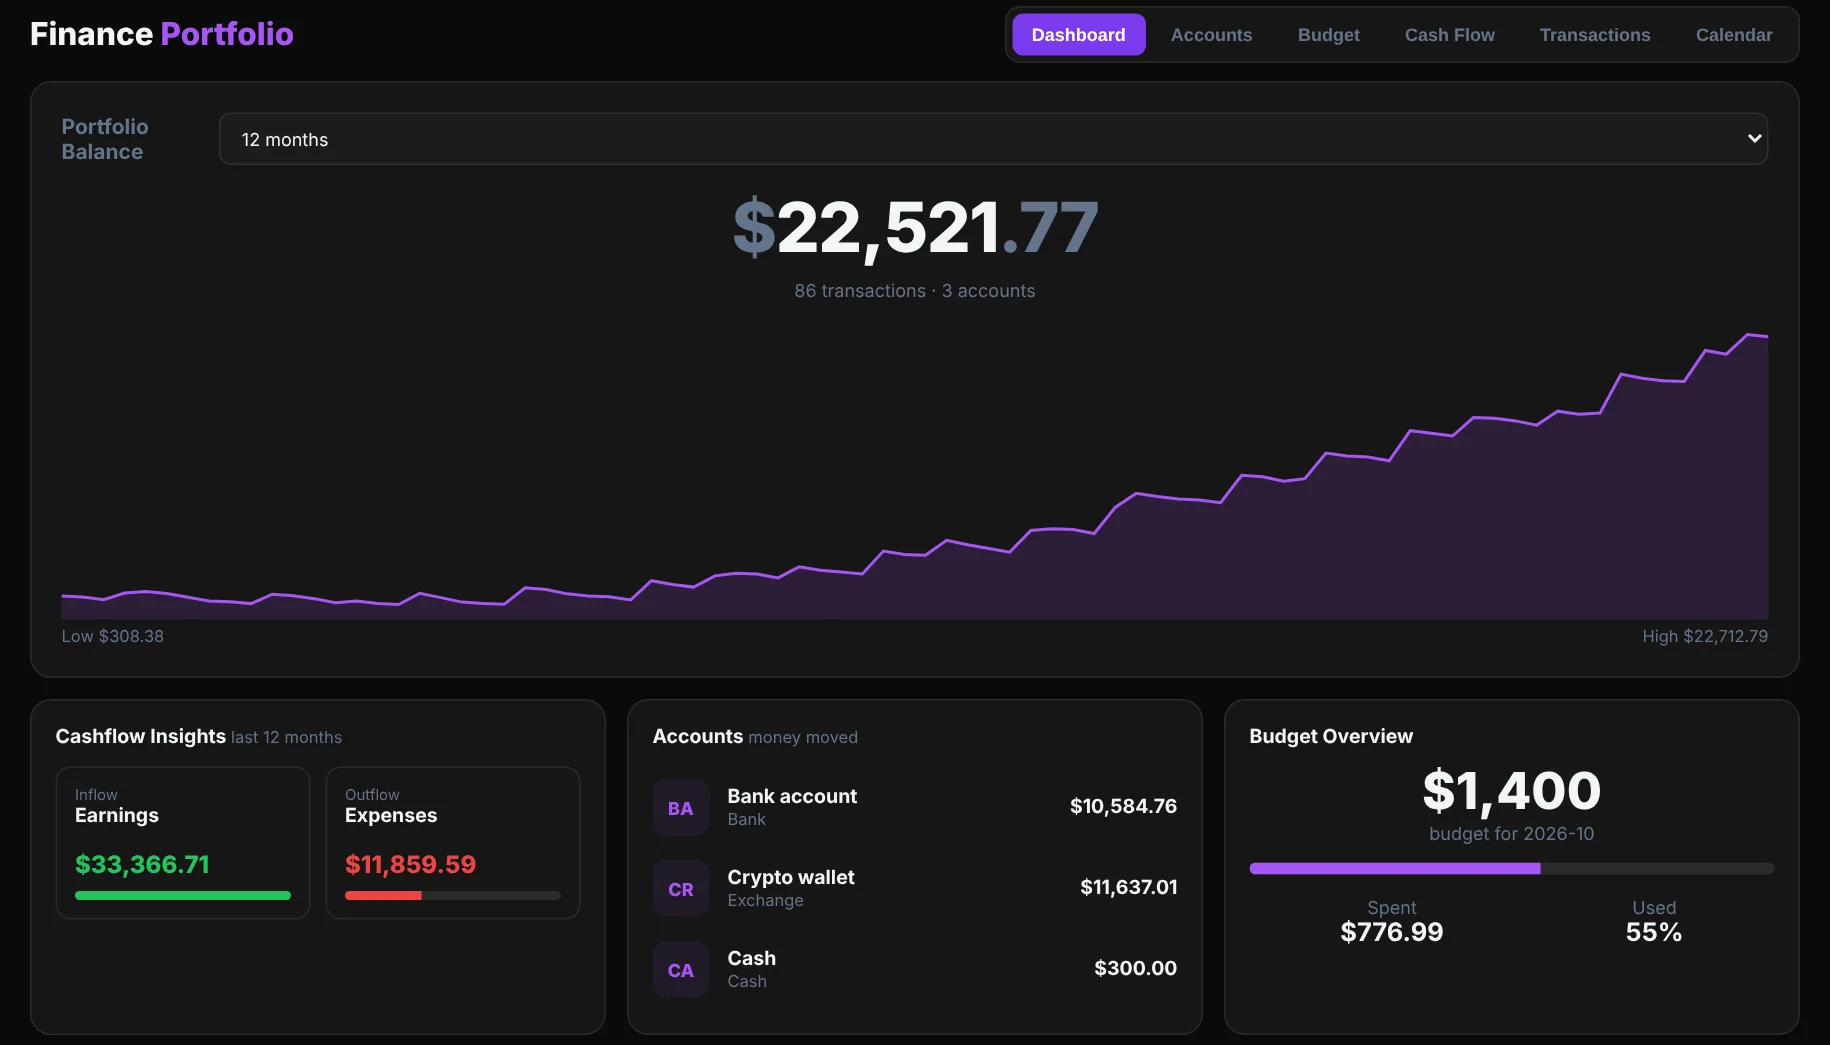Click the Low $308.38 label
This screenshot has height=1045, width=1830.
click(113, 636)
